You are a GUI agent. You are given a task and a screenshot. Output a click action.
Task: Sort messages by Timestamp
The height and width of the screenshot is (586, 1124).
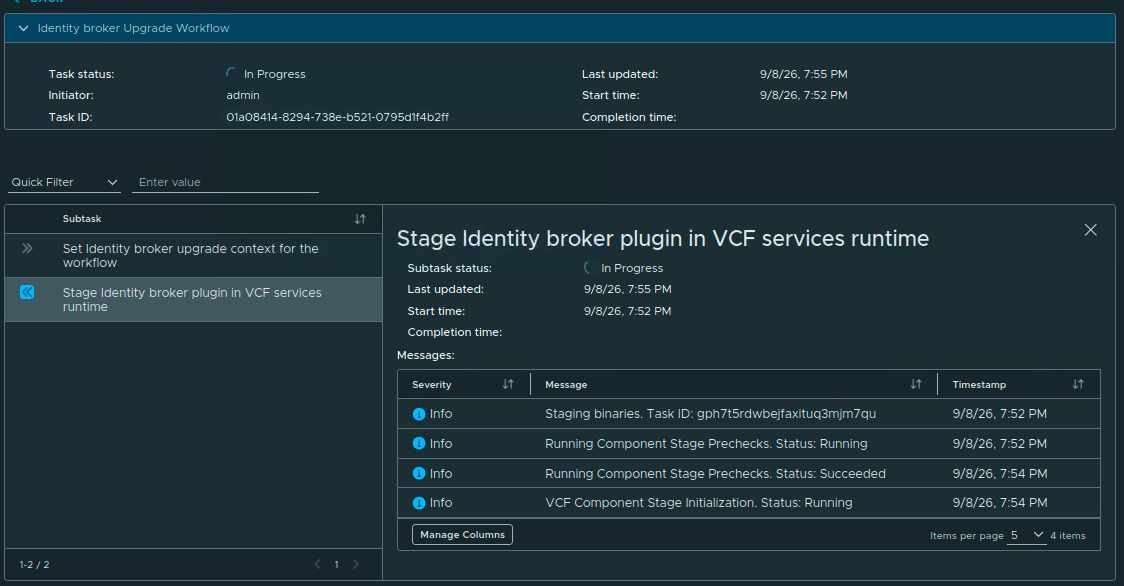[x=1077, y=384]
